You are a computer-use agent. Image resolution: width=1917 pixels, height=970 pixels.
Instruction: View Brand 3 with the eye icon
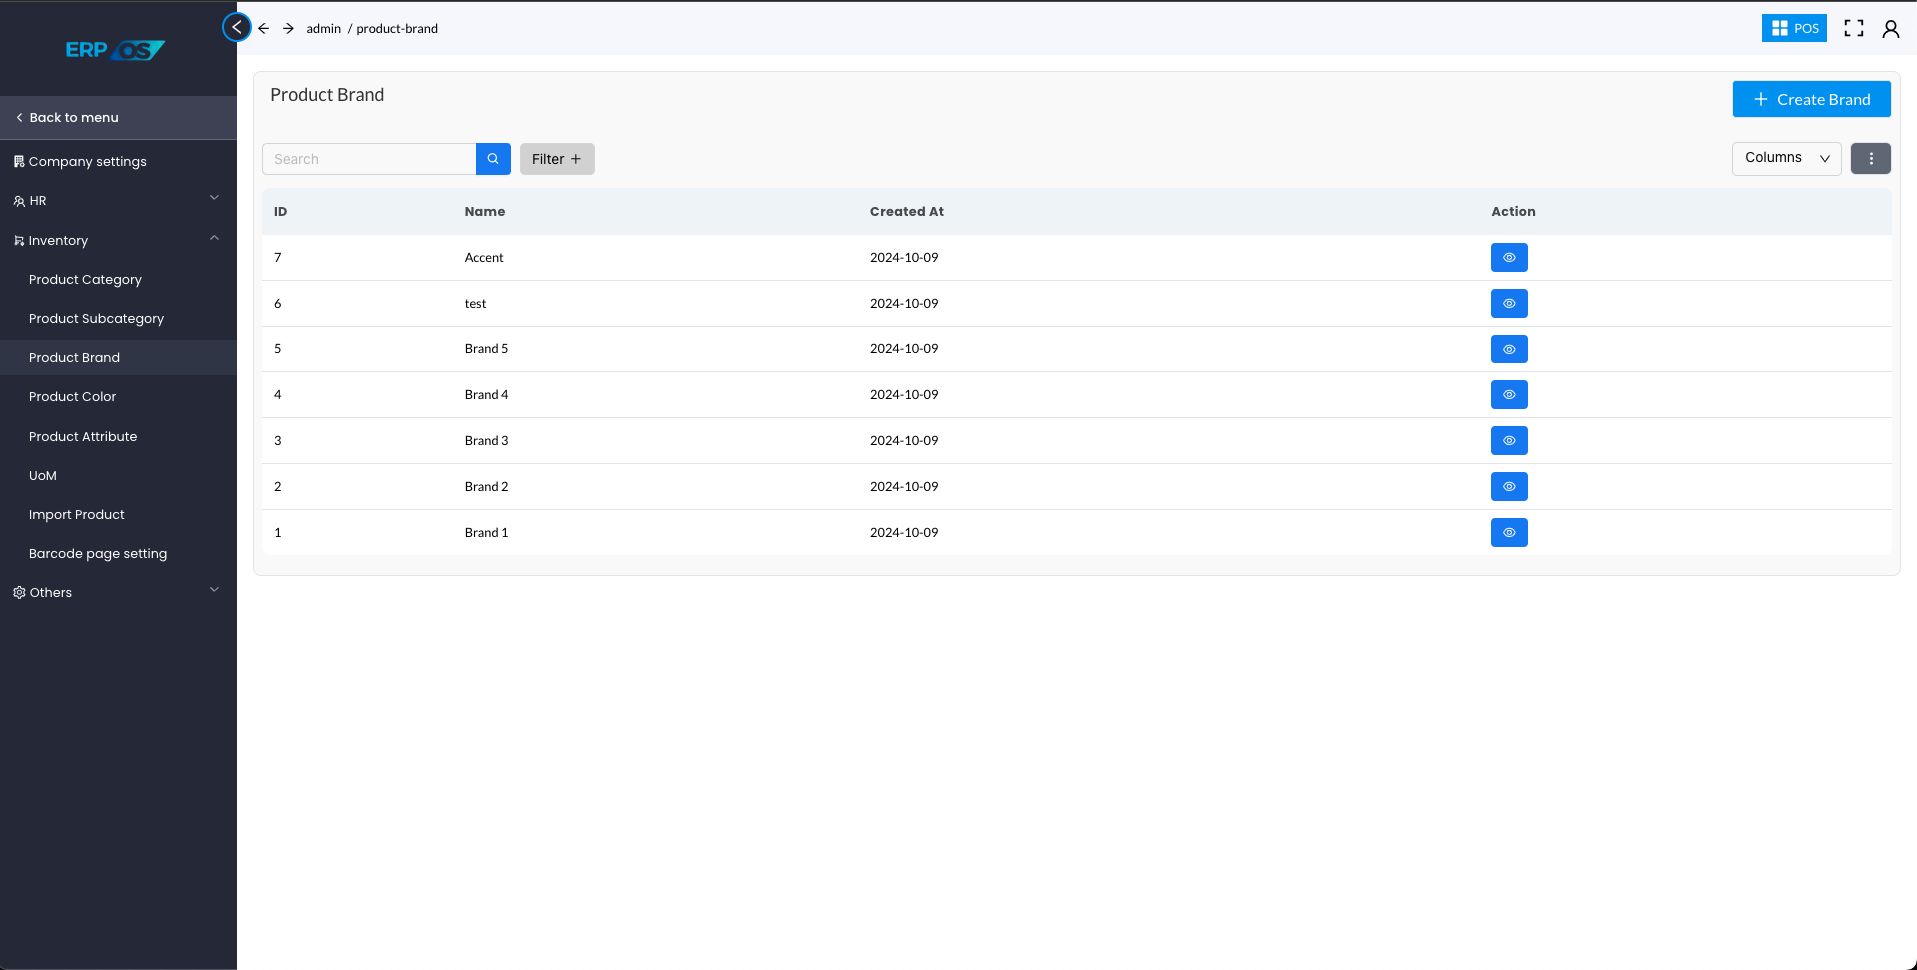[x=1509, y=441]
